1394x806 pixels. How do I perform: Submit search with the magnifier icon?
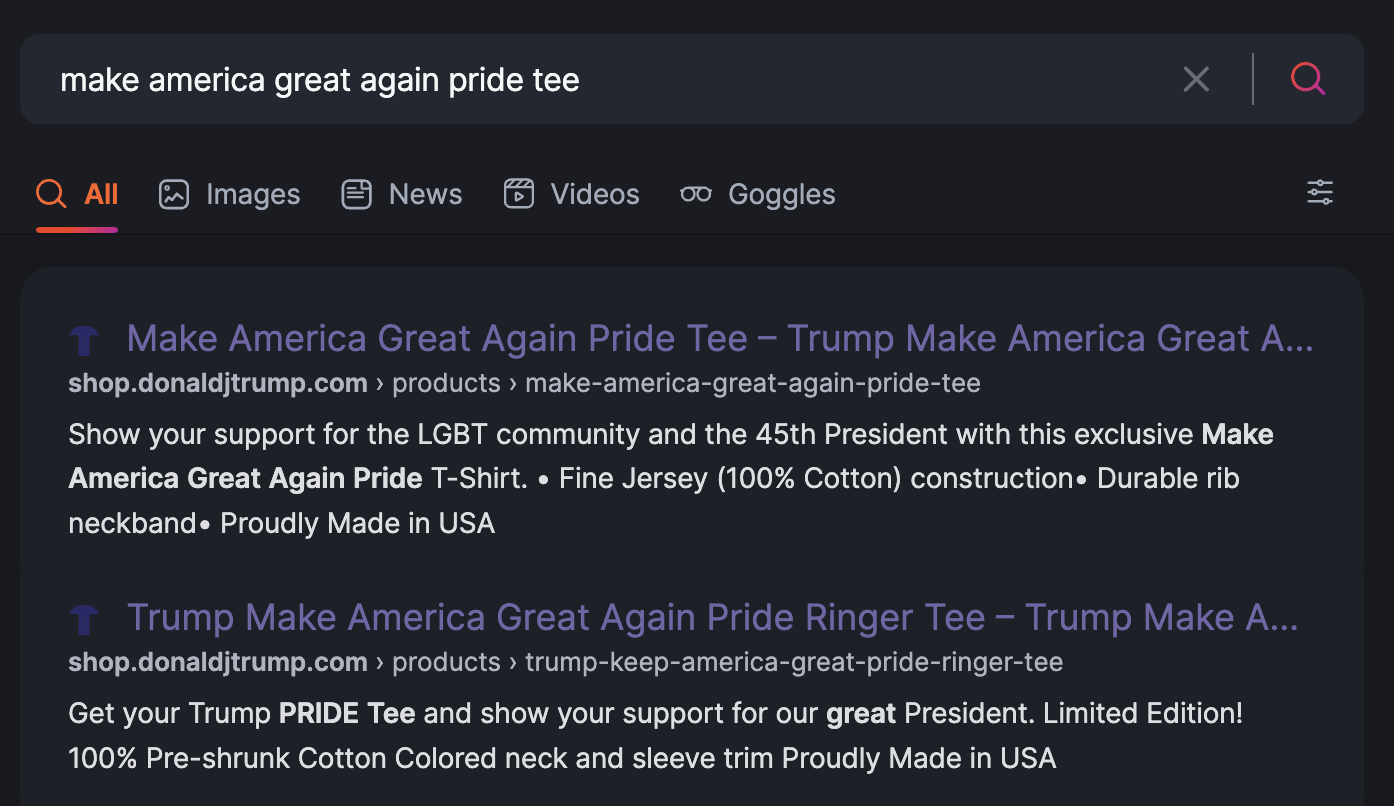click(x=1307, y=79)
